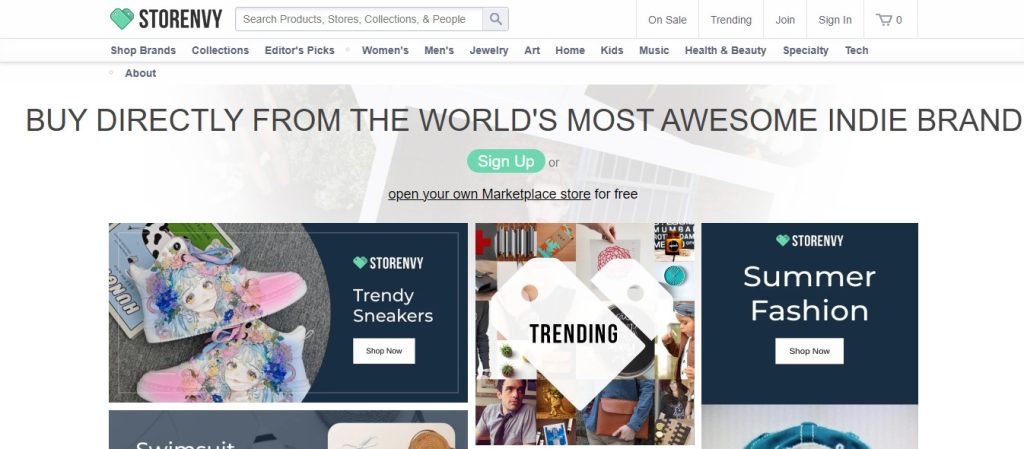This screenshot has width=1024, height=449.
Task: Select the Shop Brands menu item
Action: [143, 50]
